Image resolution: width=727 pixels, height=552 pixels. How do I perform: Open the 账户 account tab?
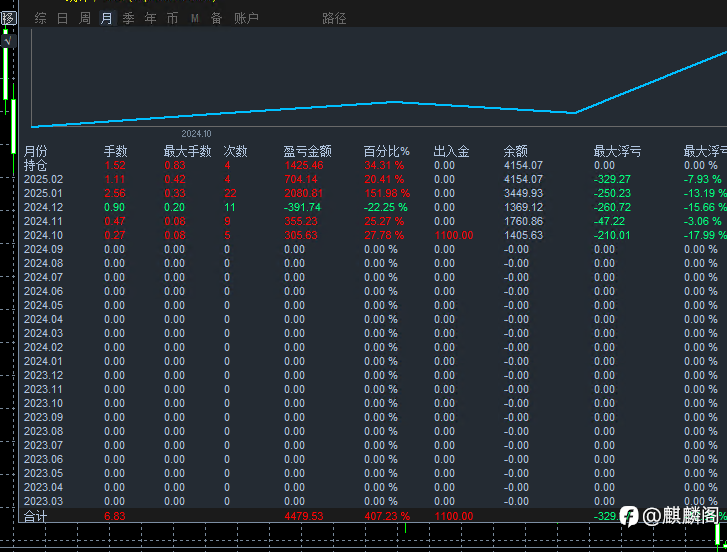point(246,18)
